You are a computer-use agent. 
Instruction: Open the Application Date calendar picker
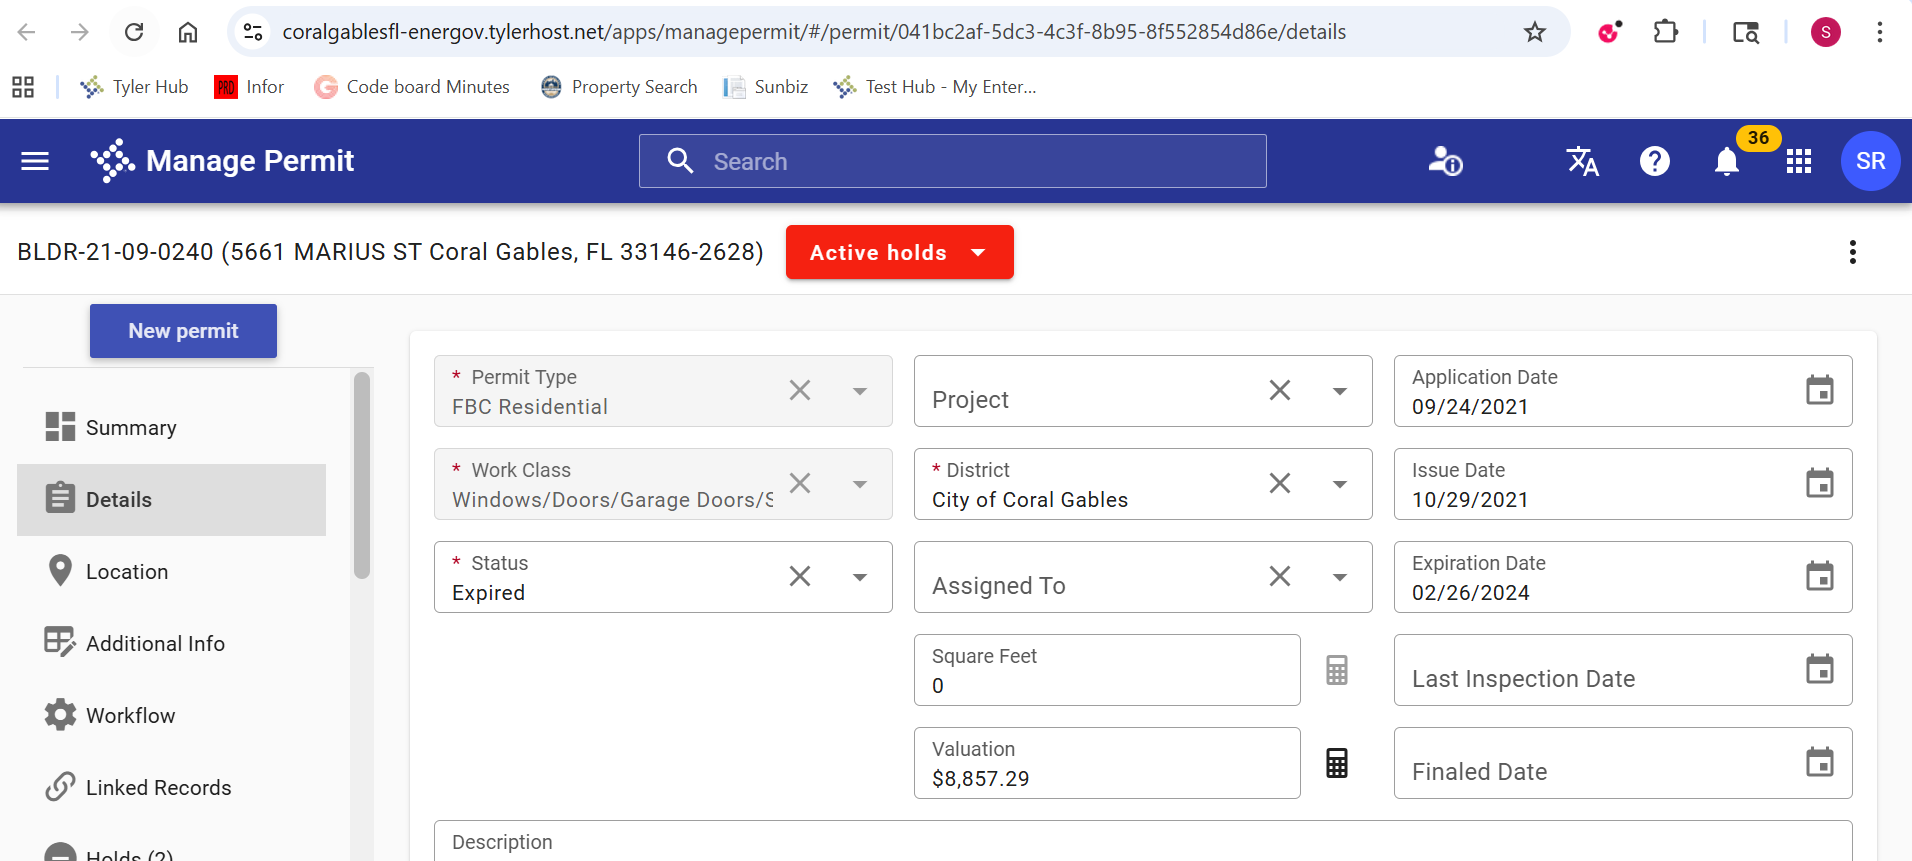(x=1819, y=390)
